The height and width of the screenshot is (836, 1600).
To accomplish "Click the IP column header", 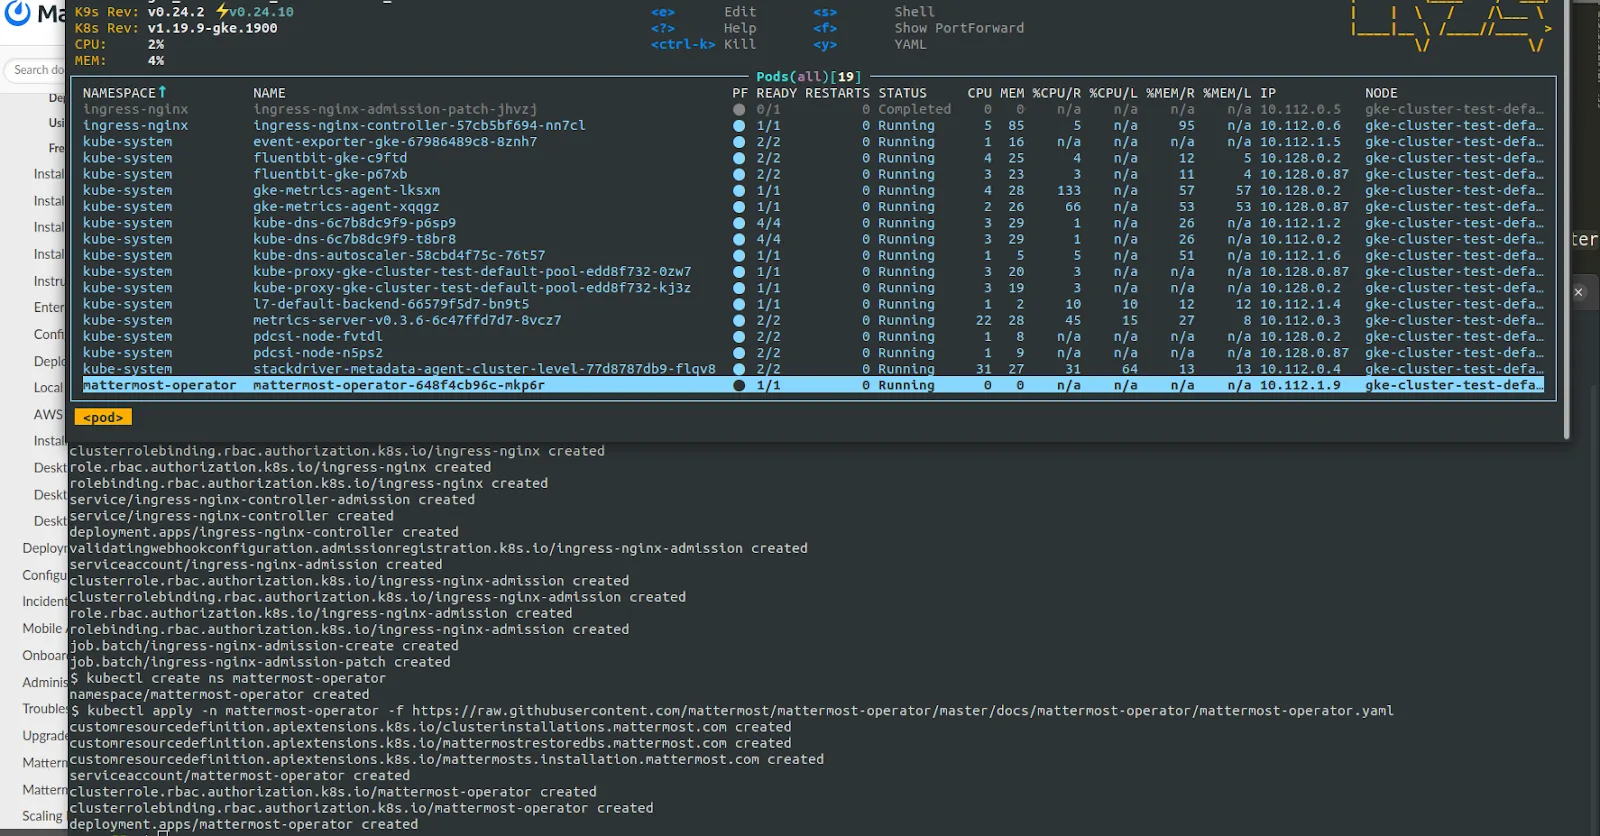I will 1268,93.
